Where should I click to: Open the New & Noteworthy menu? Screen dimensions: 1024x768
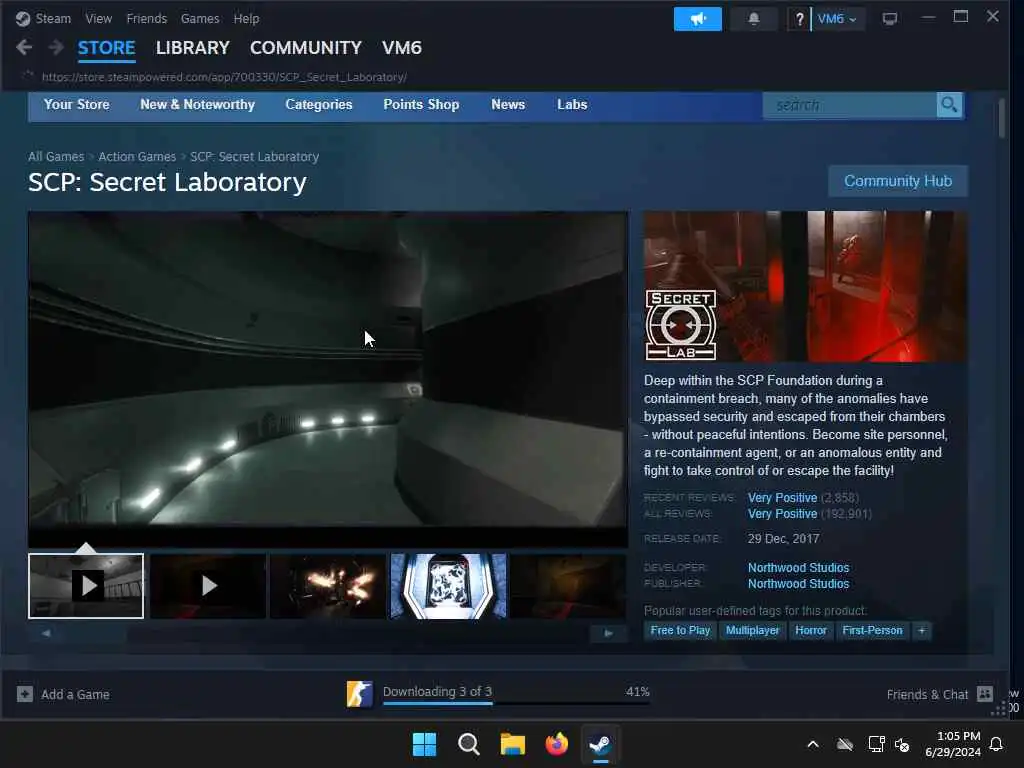(197, 104)
